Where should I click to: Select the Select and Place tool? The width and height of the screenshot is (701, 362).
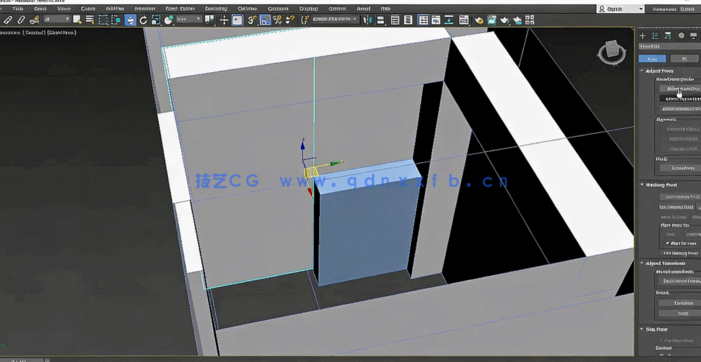[x=169, y=20]
